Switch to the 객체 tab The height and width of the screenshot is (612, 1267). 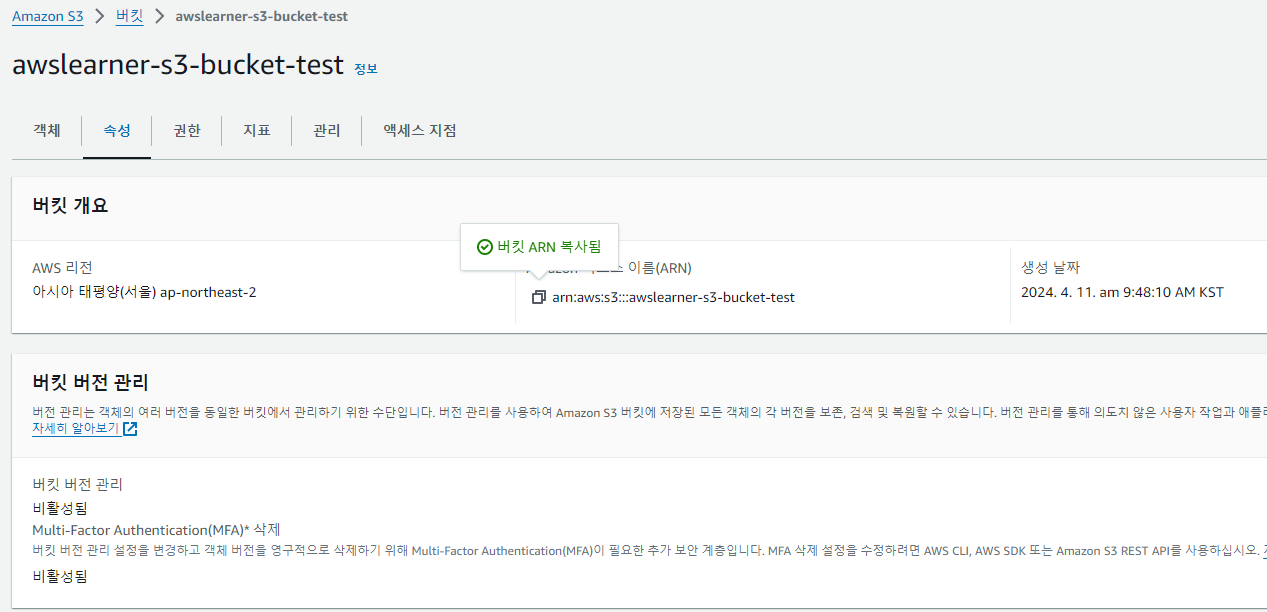(x=47, y=130)
